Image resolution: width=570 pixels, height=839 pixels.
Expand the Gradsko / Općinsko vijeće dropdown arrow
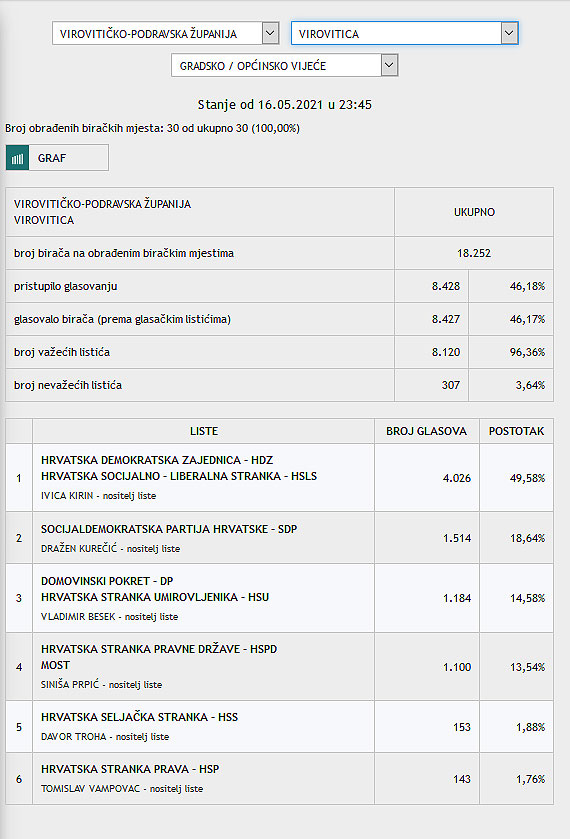[389, 65]
